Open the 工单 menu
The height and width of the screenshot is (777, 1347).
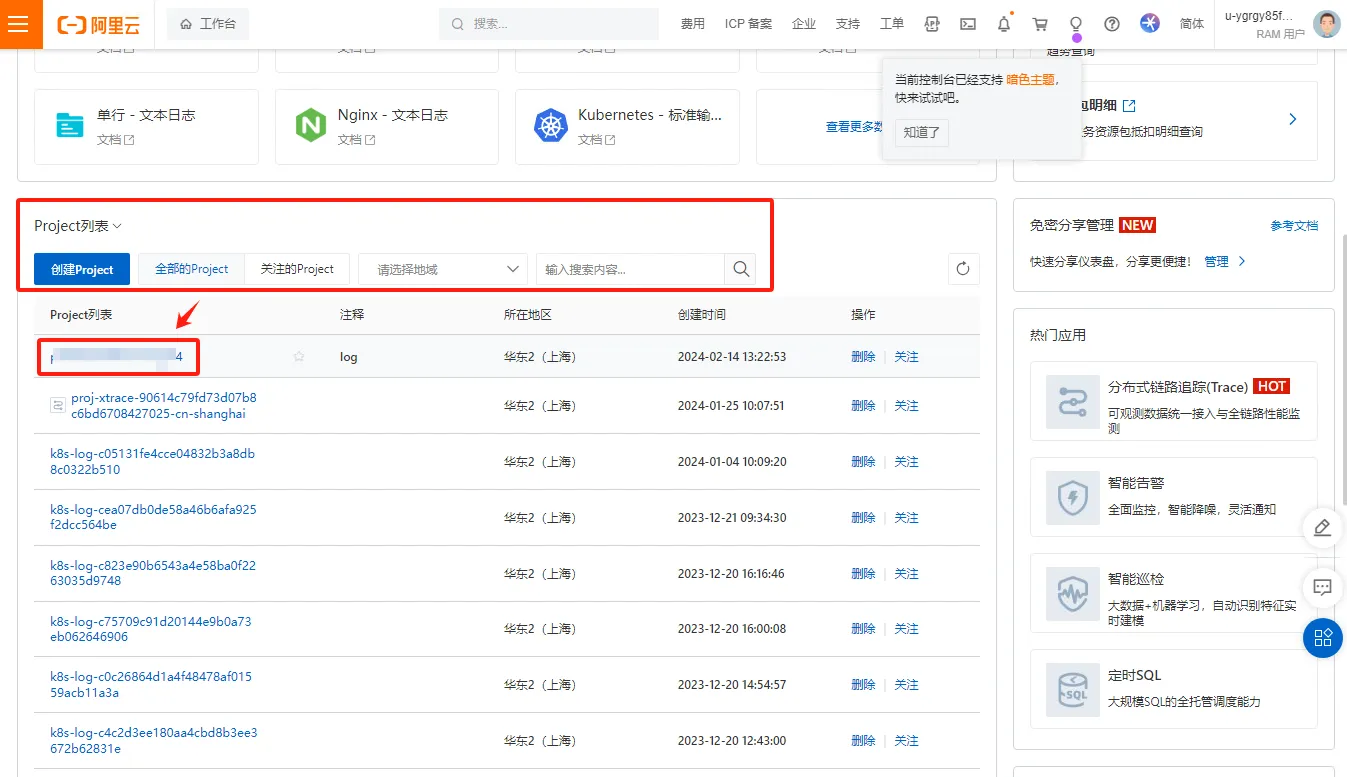tap(892, 24)
